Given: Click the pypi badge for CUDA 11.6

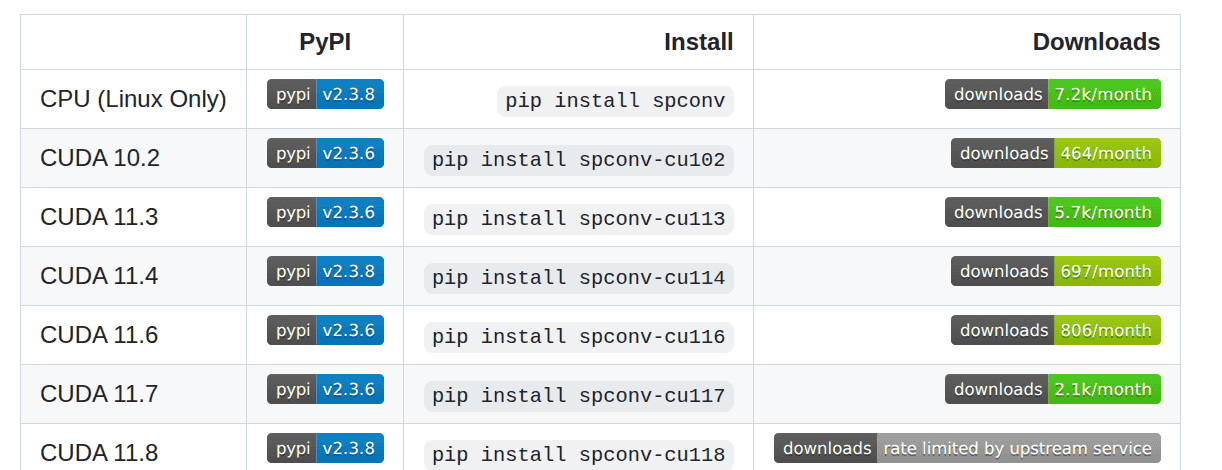Looking at the screenshot, I should point(325,331).
